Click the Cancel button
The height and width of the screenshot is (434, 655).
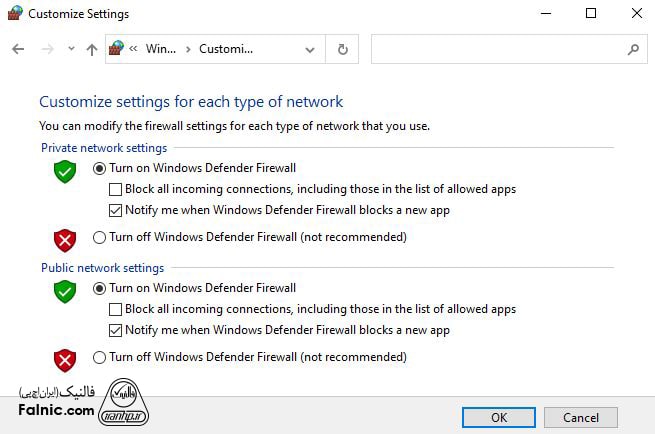[x=580, y=417]
